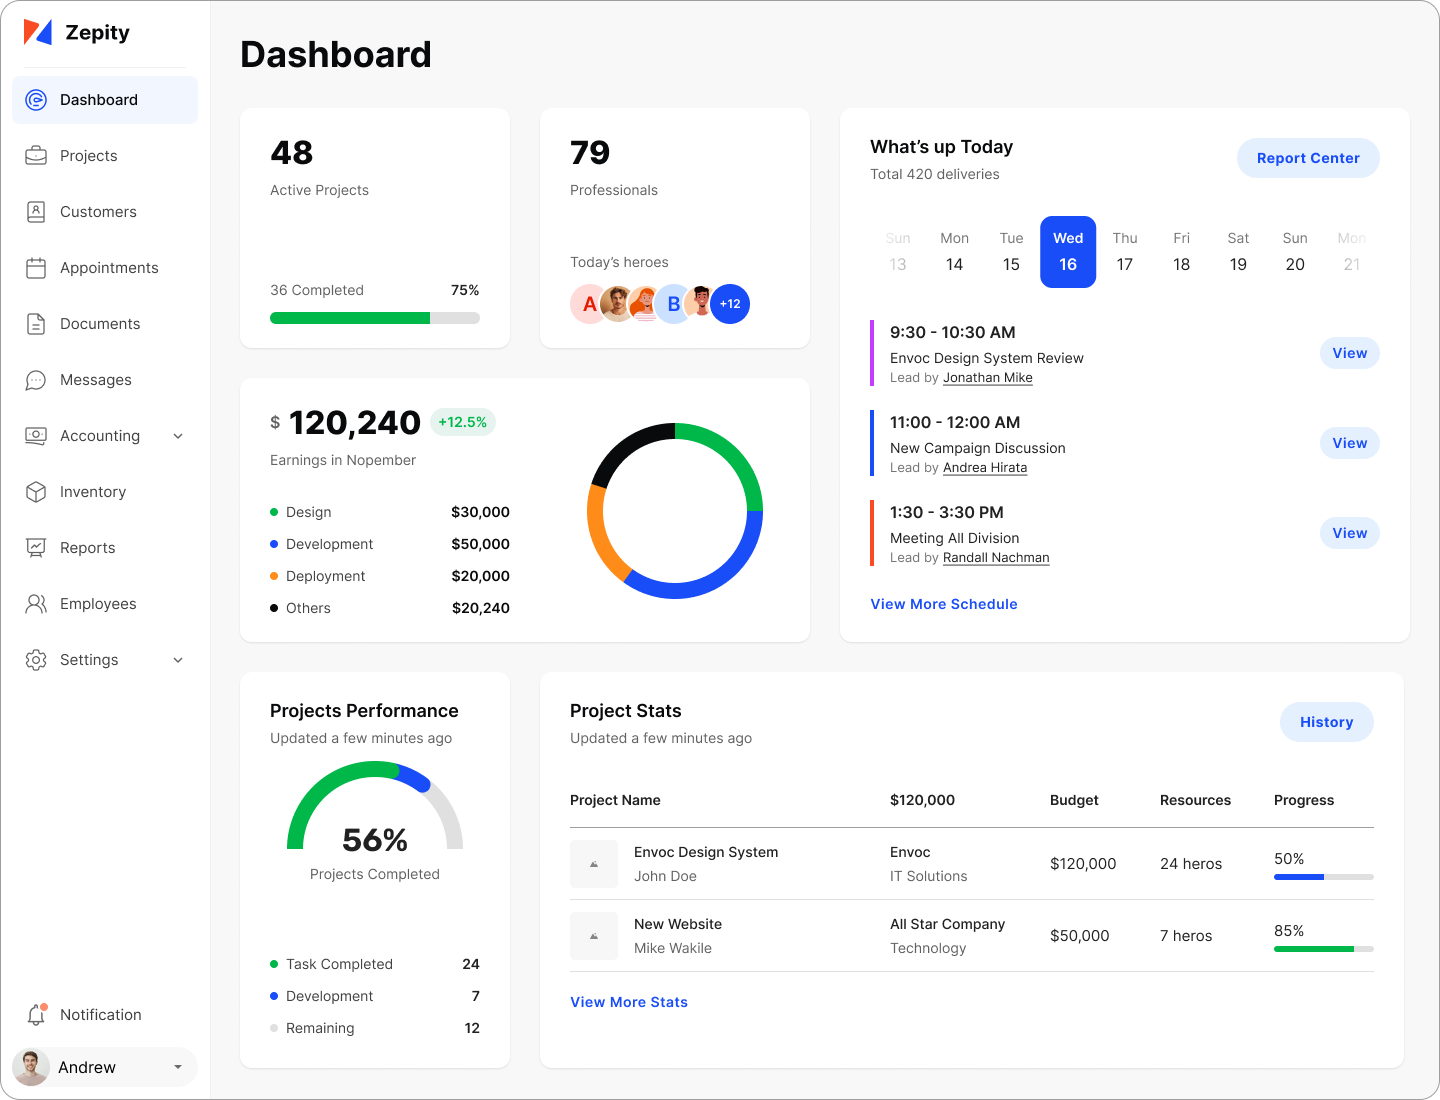
Task: Click the History button in Project Stats
Action: [x=1326, y=722]
